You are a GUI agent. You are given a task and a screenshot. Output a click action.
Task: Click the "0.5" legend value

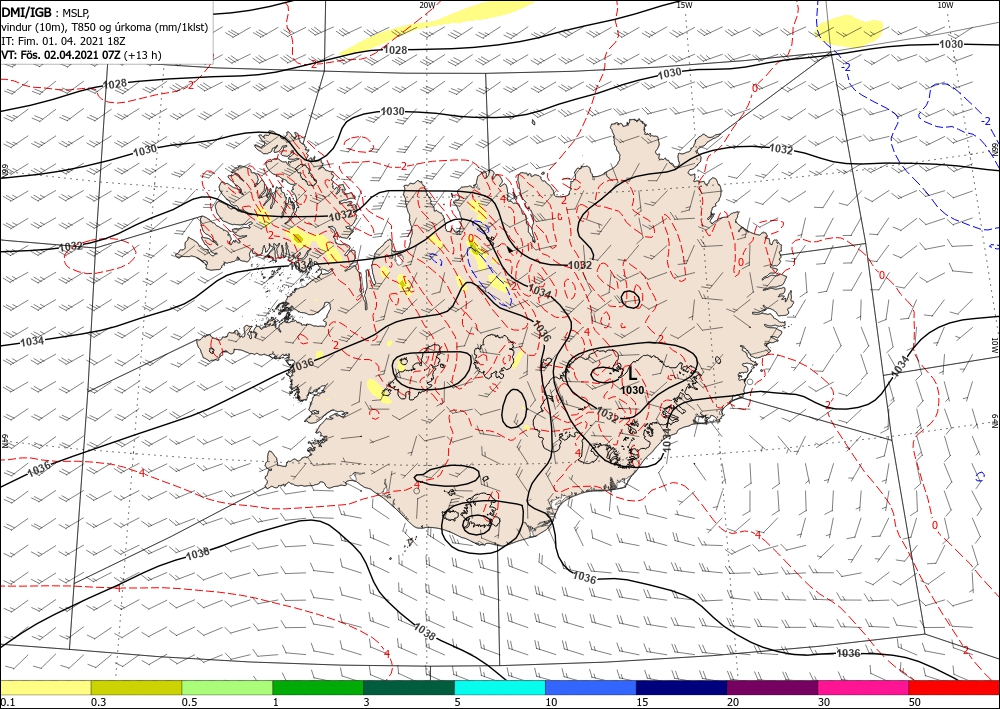[x=189, y=701]
